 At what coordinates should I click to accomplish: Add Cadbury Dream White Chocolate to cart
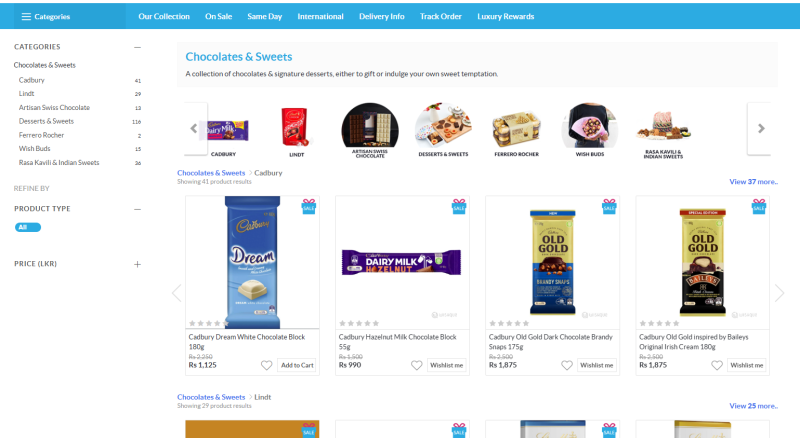[x=297, y=365]
